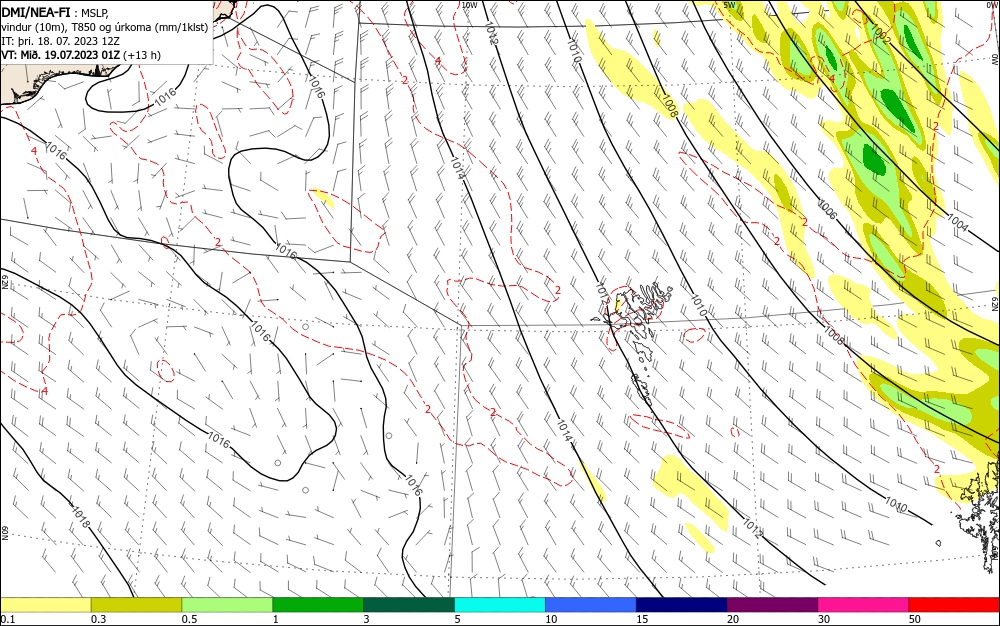This screenshot has width=1000, height=626.
Task: Select the dark teal 3–5 legend block
Action: [x=409, y=605]
